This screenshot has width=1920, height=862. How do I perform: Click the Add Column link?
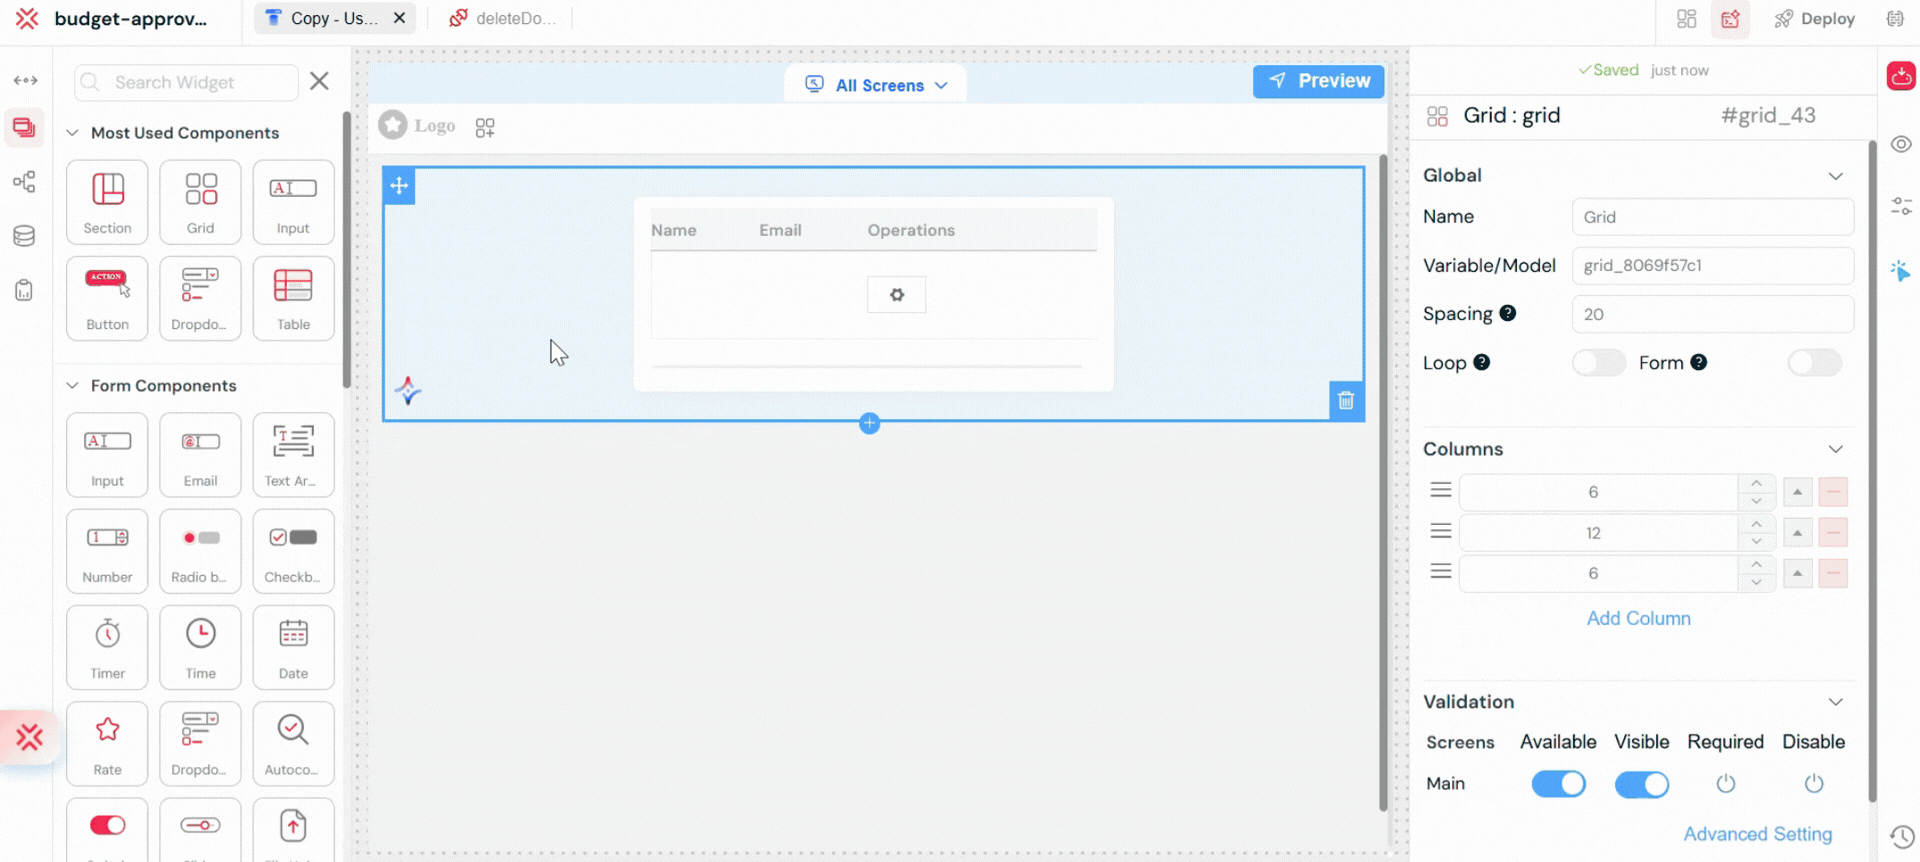[x=1638, y=618]
